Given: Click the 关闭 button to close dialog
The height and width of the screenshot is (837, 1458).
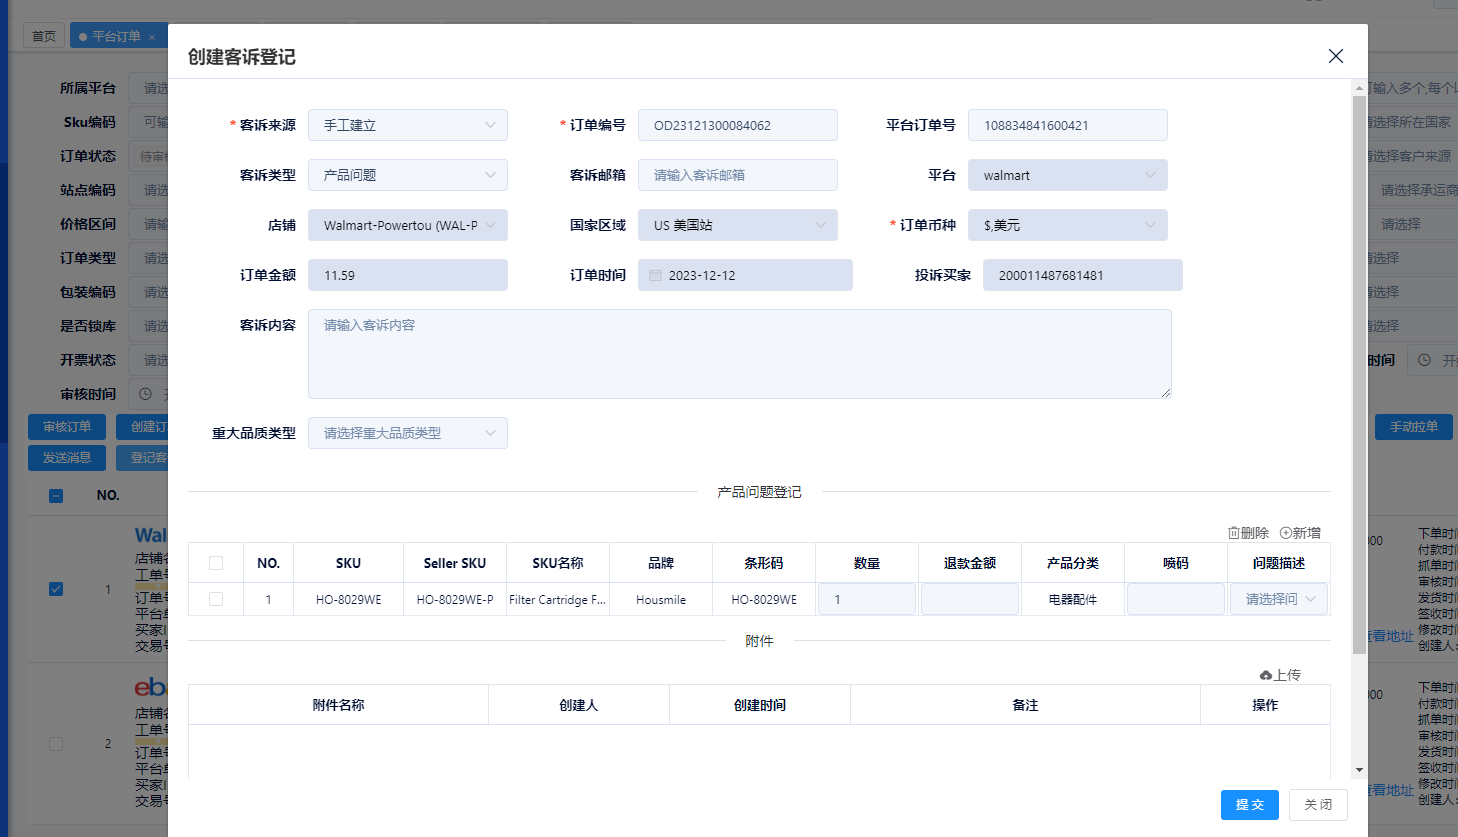Looking at the screenshot, I should pyautogui.click(x=1318, y=804).
